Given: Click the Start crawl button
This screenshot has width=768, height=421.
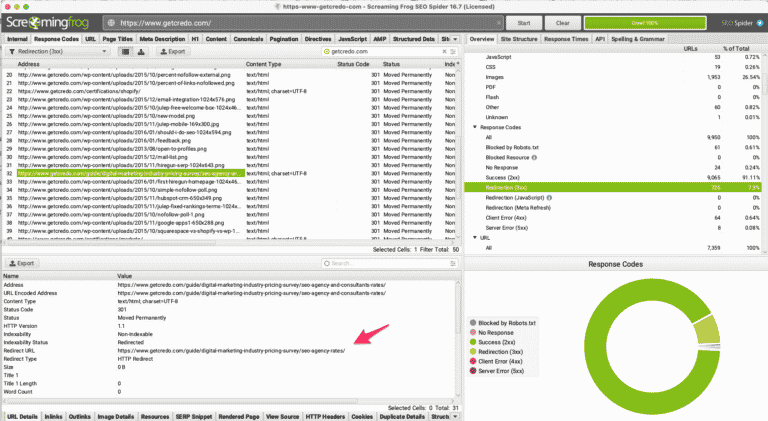Looking at the screenshot, I should click(524, 23).
